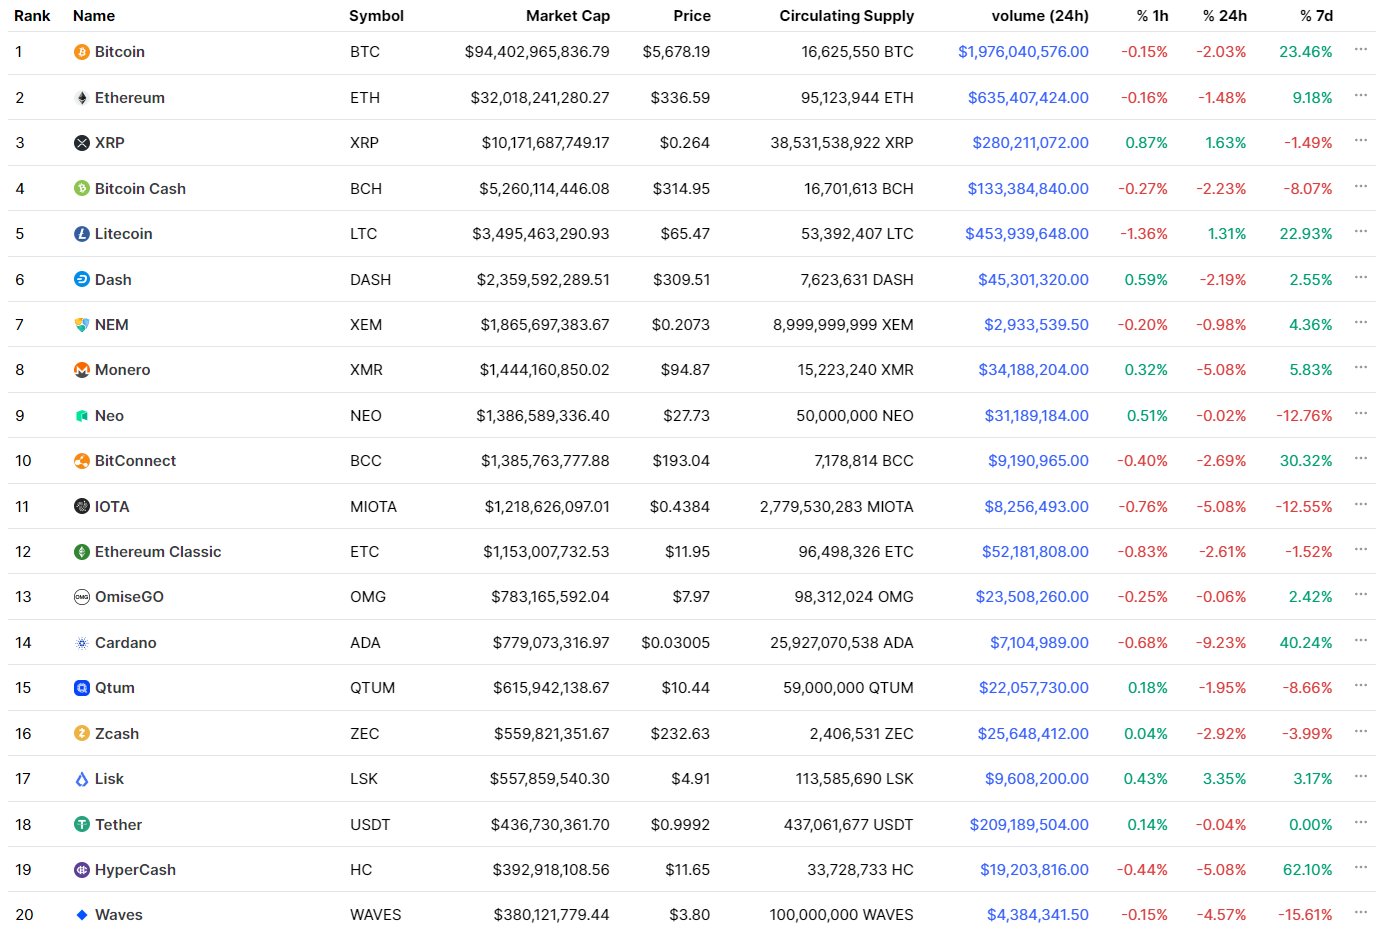1385x933 pixels.
Task: Show more actions for Neo
Action: 1360,413
